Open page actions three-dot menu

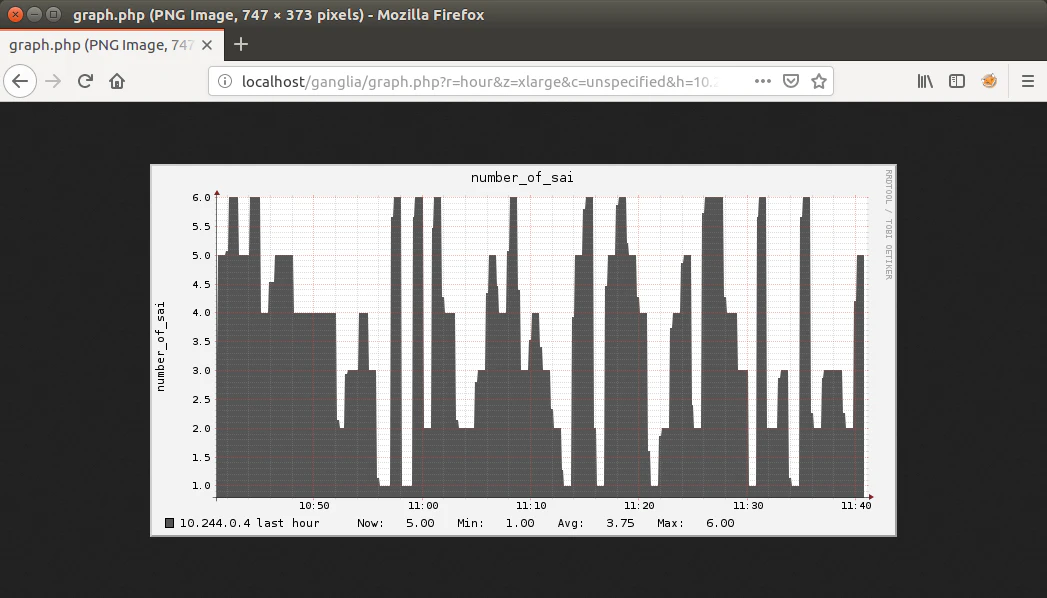763,81
